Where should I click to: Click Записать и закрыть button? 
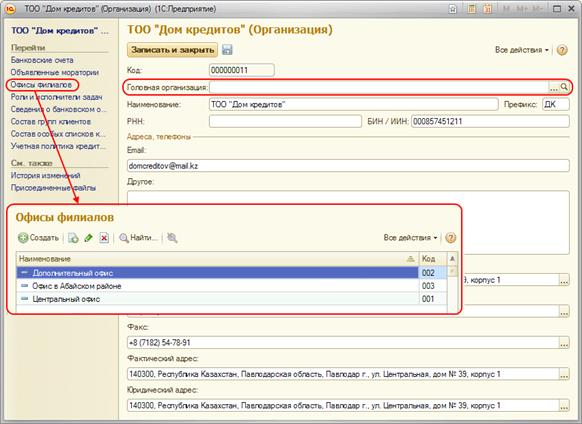tap(173, 50)
